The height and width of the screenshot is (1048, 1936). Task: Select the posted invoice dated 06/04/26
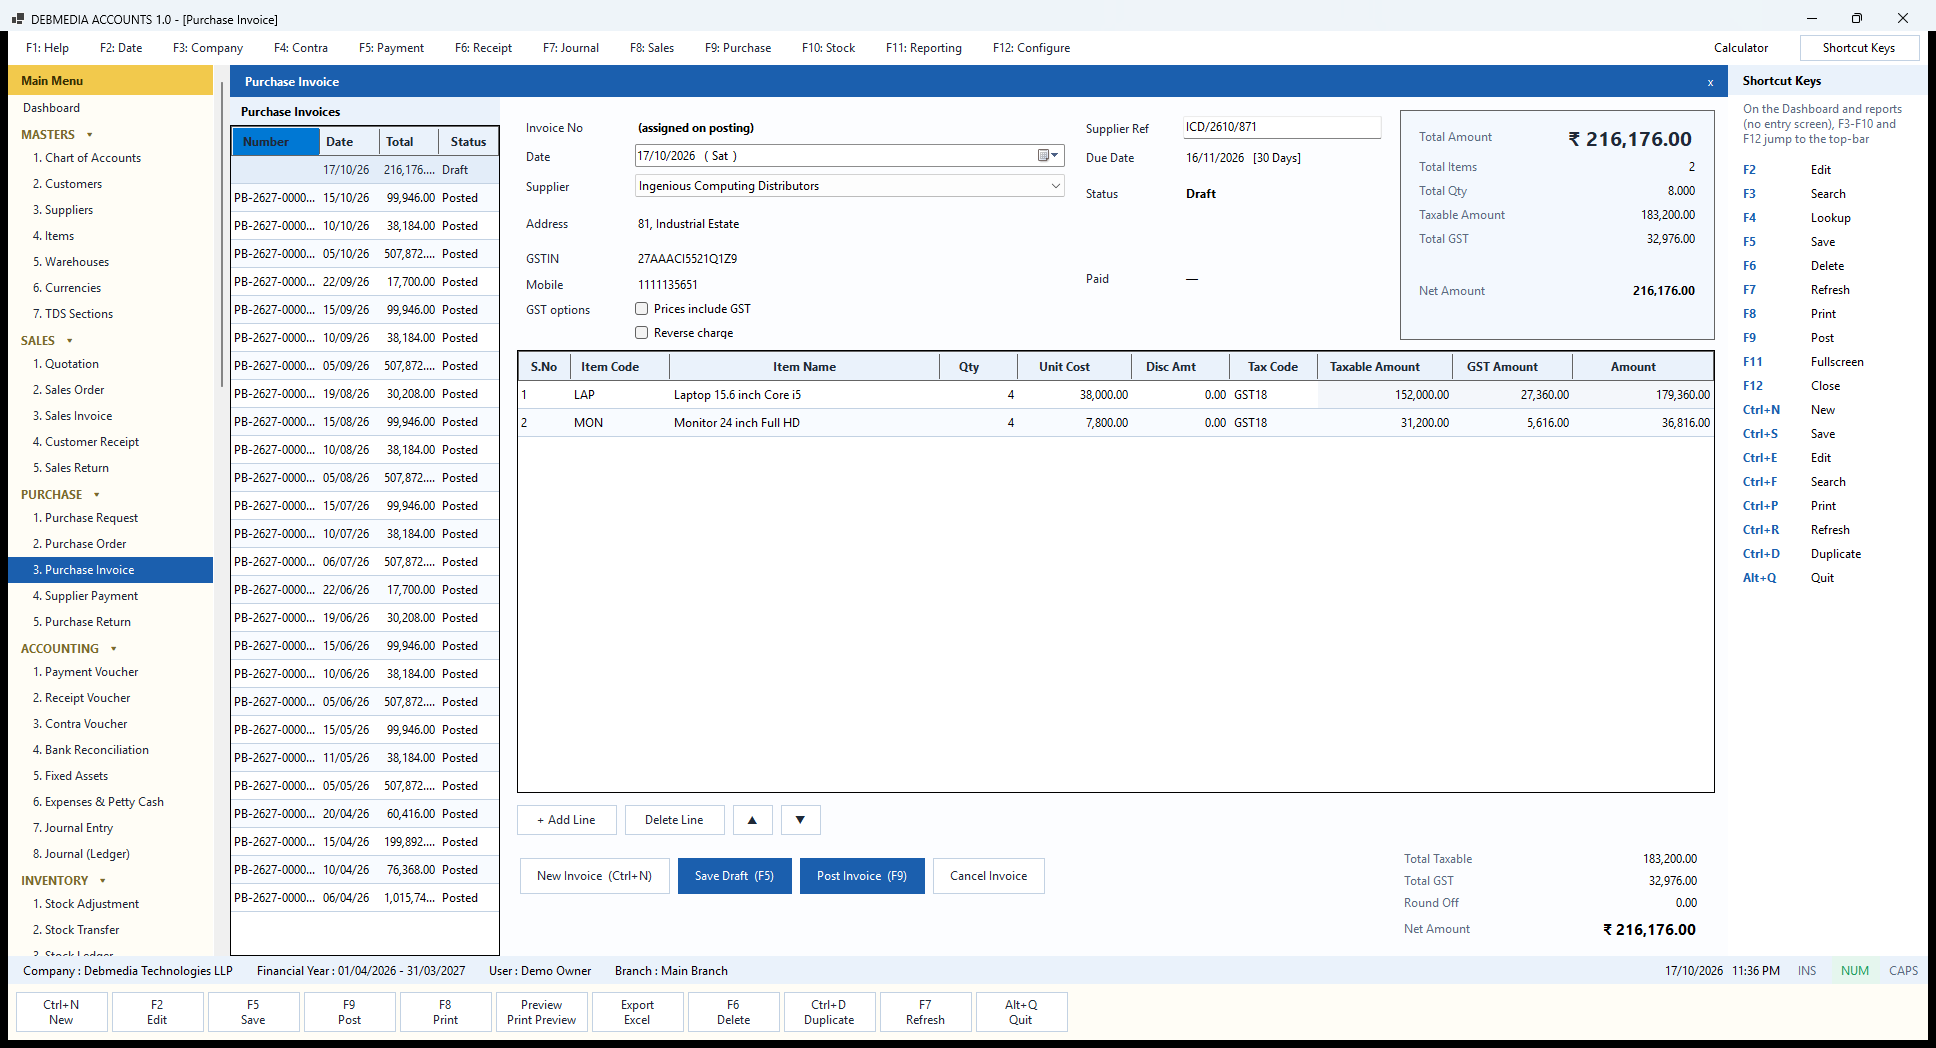365,898
